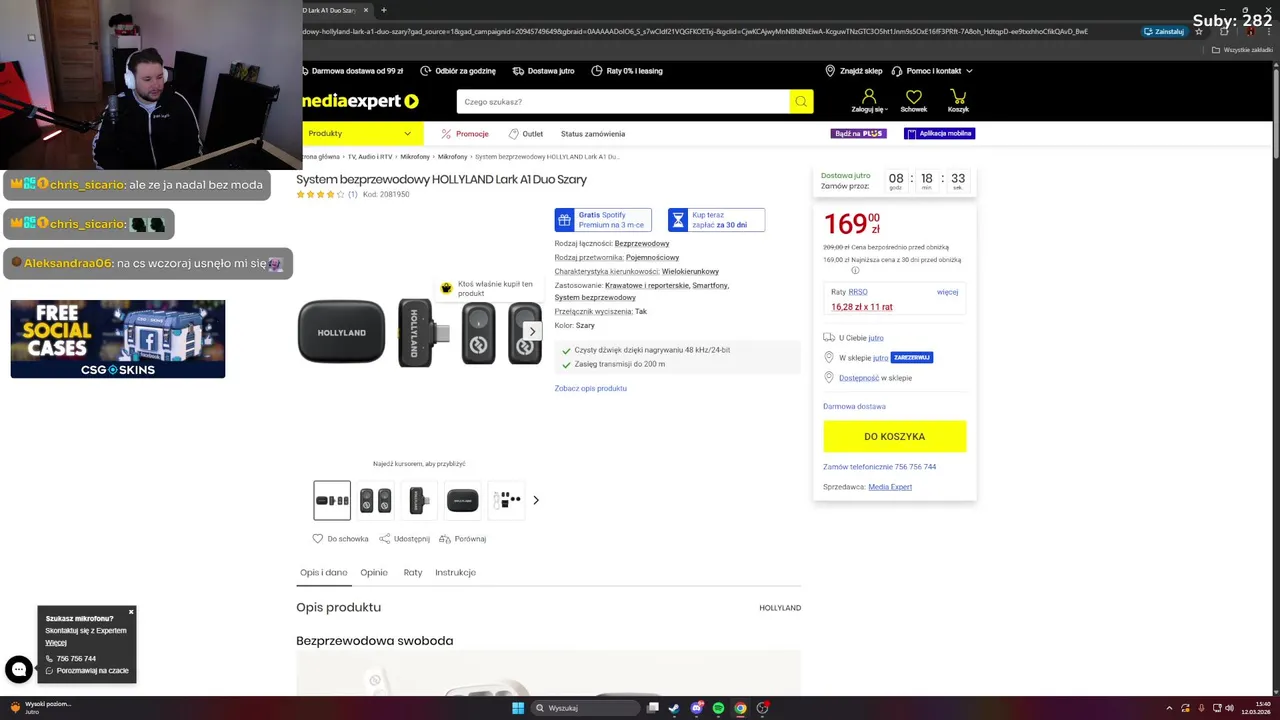Image resolution: width=1280 pixels, height=720 pixels.
Task: Open Spotify from the taskbar
Action: tap(718, 708)
